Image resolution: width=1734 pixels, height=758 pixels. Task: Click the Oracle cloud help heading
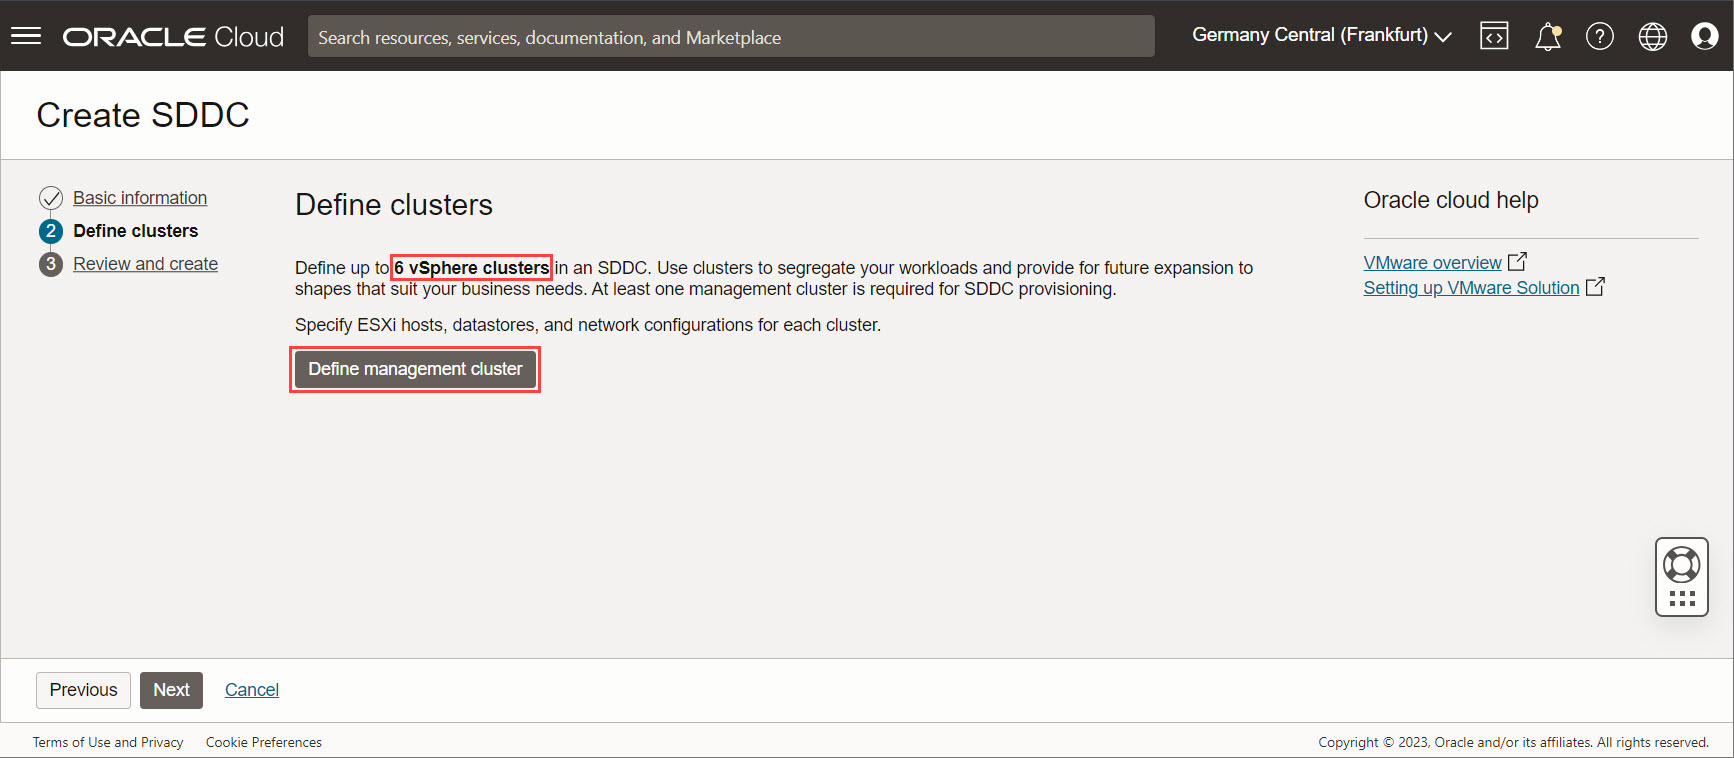[1451, 200]
